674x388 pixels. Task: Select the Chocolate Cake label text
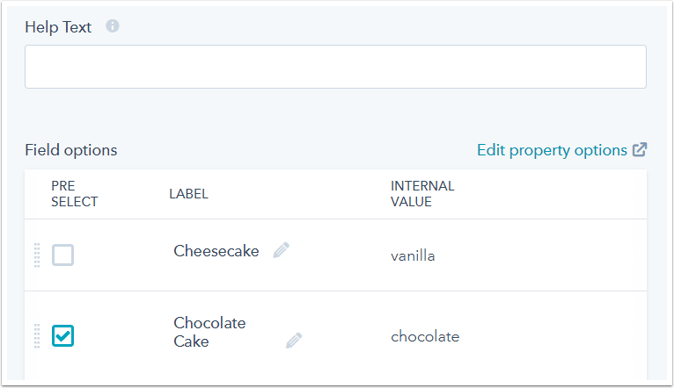click(210, 332)
